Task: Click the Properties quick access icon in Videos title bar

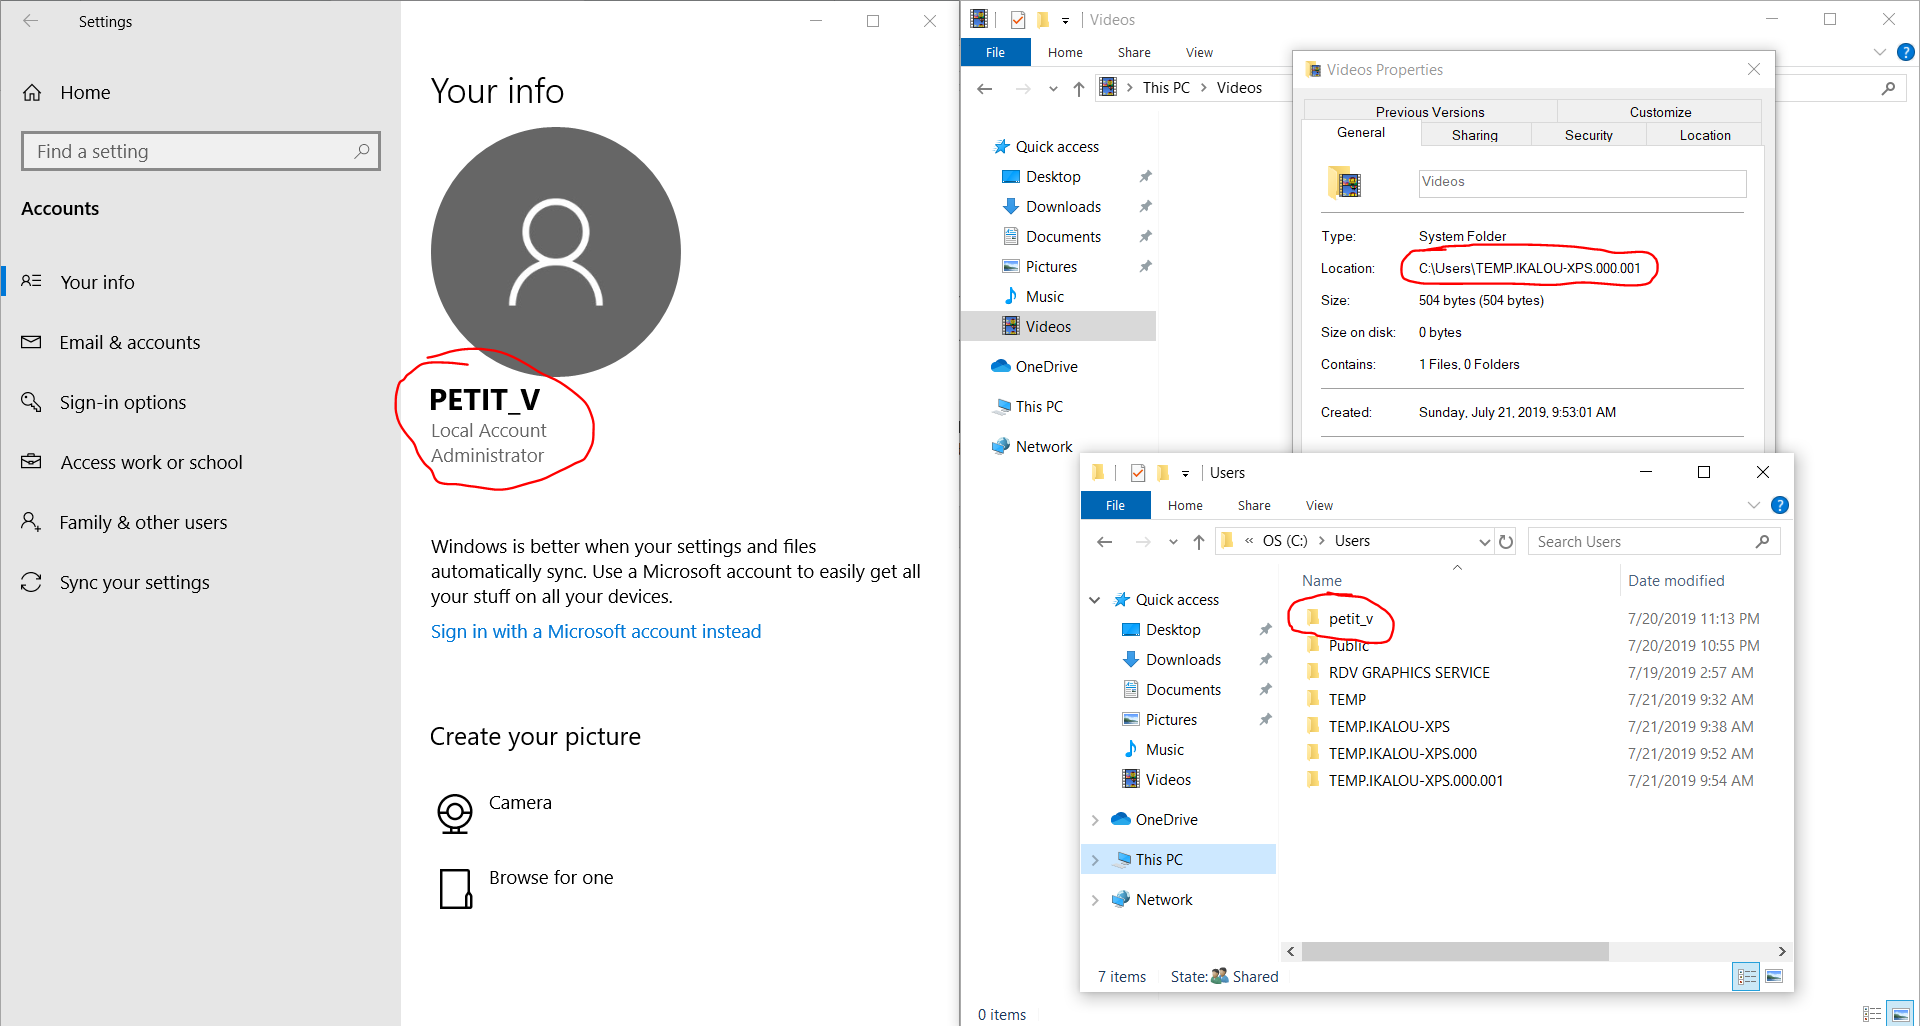Action: (x=1018, y=20)
